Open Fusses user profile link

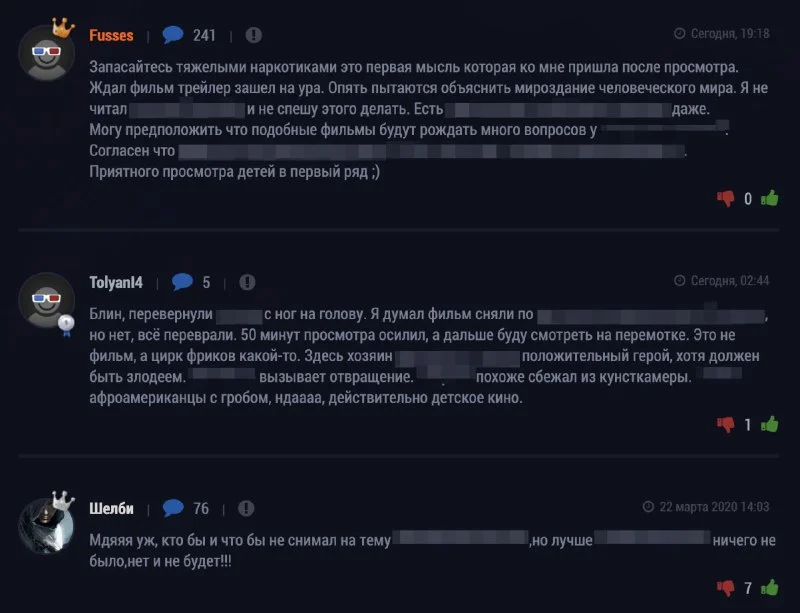click(x=111, y=35)
